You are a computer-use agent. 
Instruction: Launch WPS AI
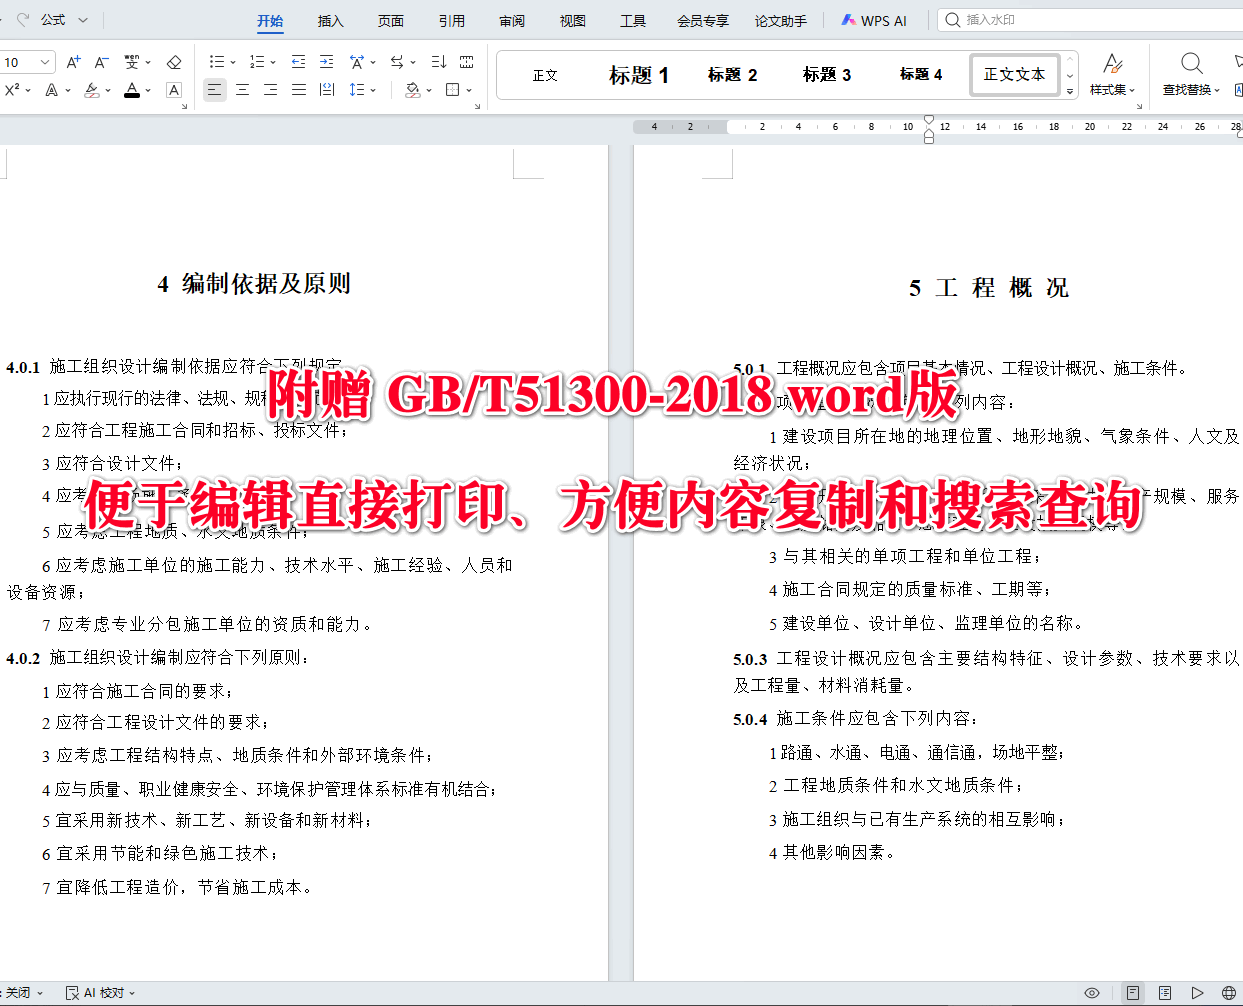point(874,20)
